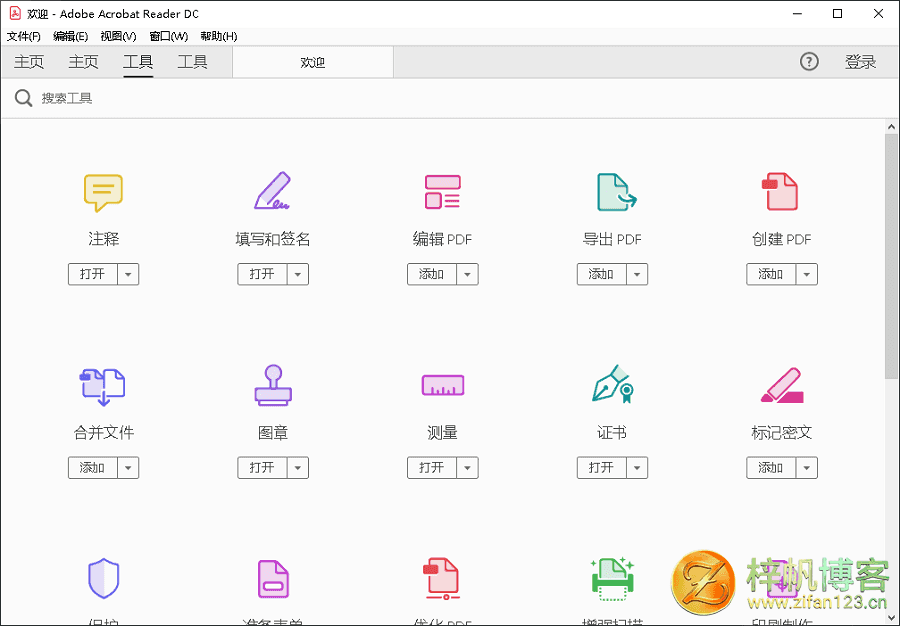Click 添加 button under 标记密文
900x626 pixels.
pyautogui.click(x=771, y=468)
